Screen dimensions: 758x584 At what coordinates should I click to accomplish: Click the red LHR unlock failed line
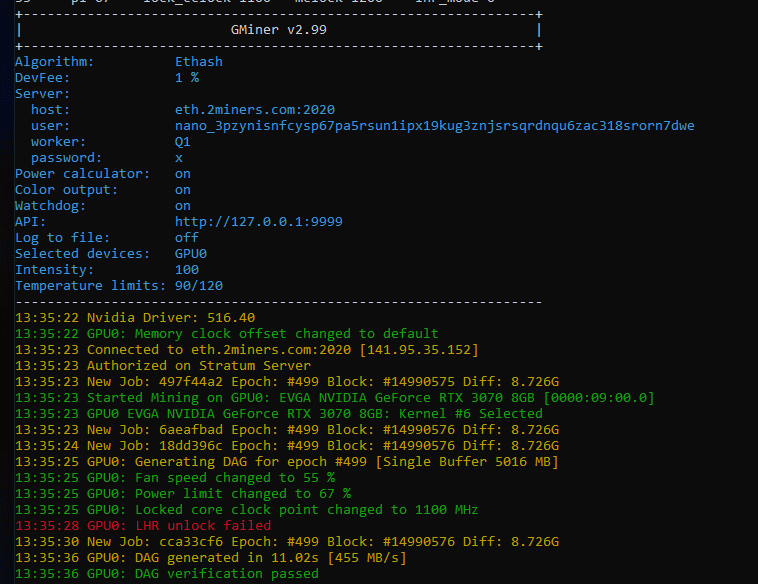click(x=143, y=525)
